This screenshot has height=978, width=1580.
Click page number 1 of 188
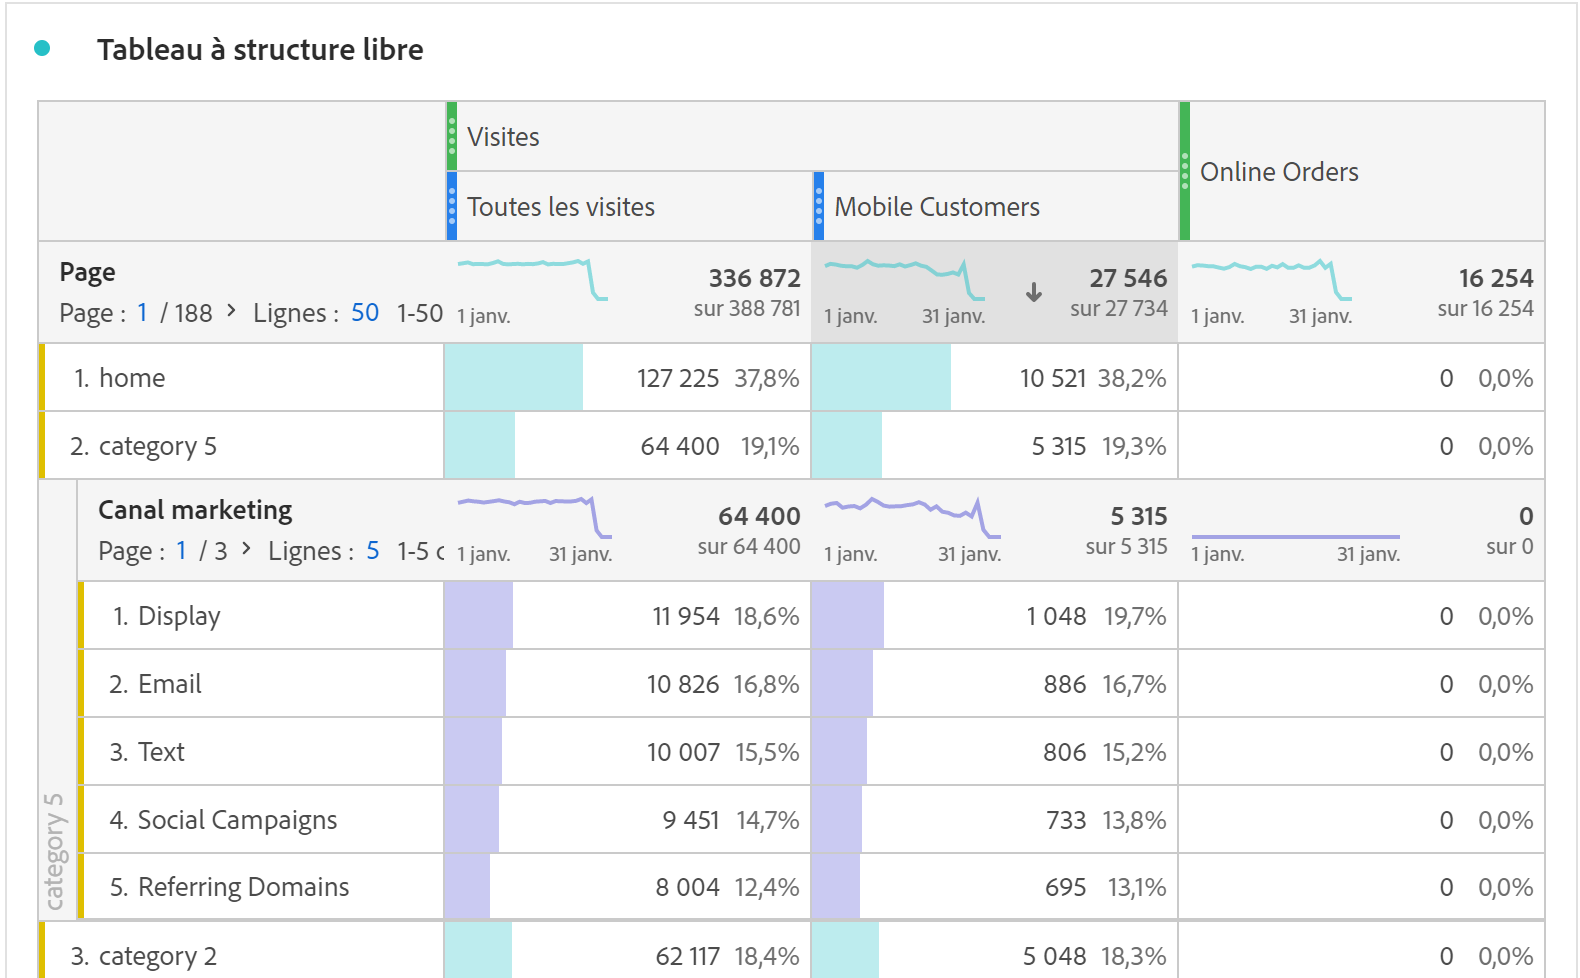[142, 313]
